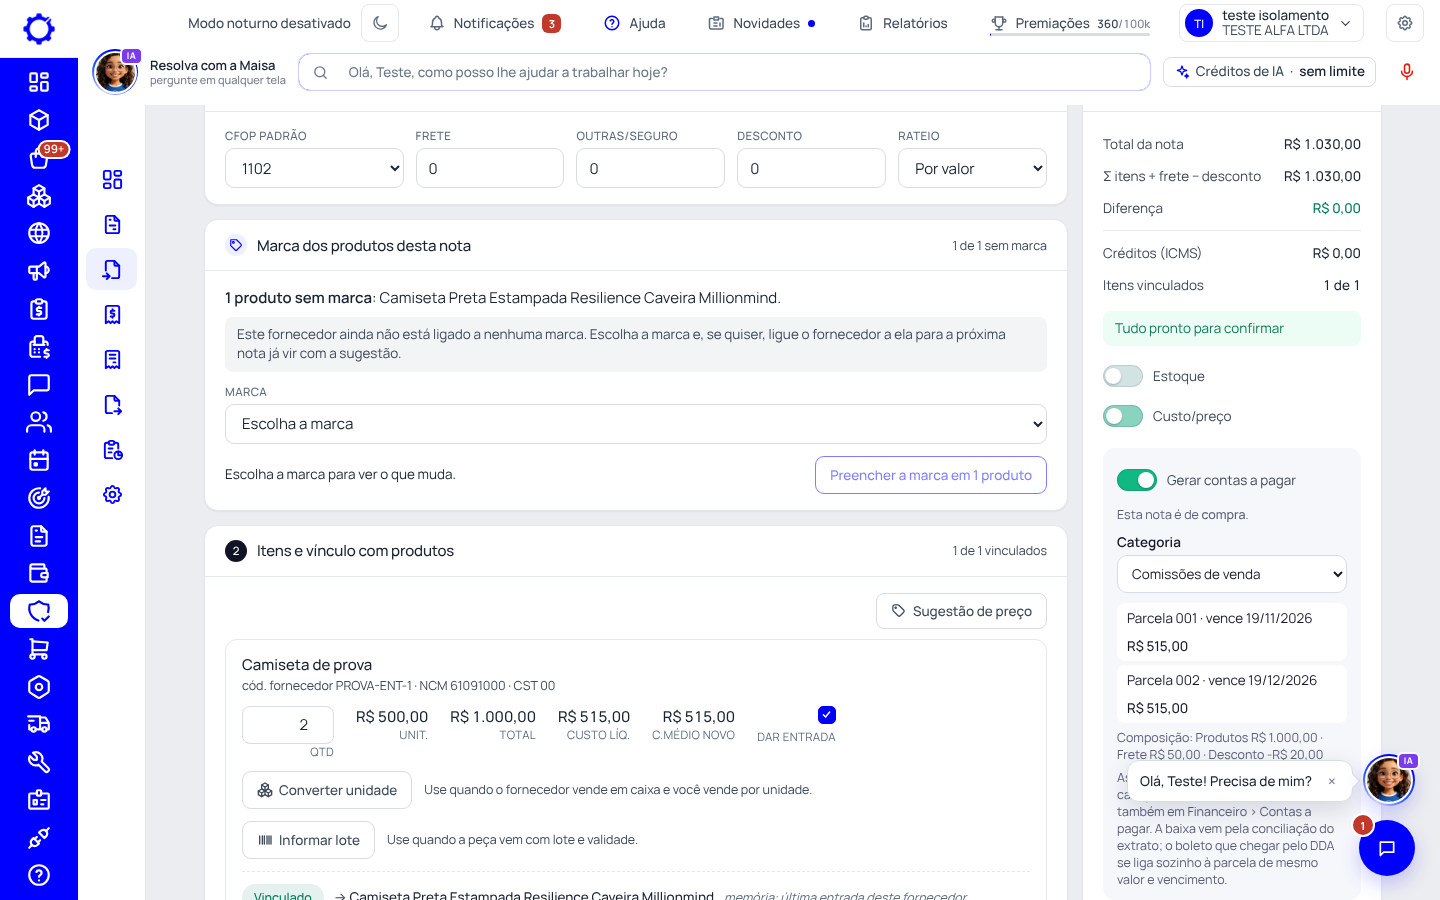This screenshot has height=900, width=1440.
Task: Open the dashboard grid icon in blue sidebar
Action: click(39, 82)
